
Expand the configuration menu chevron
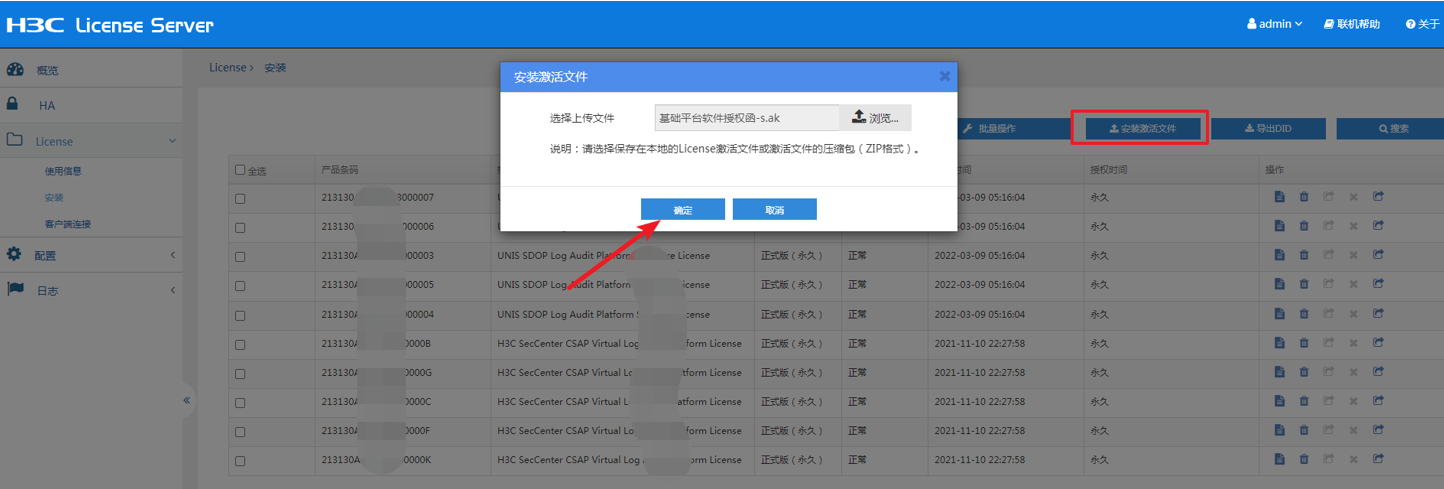[172, 255]
